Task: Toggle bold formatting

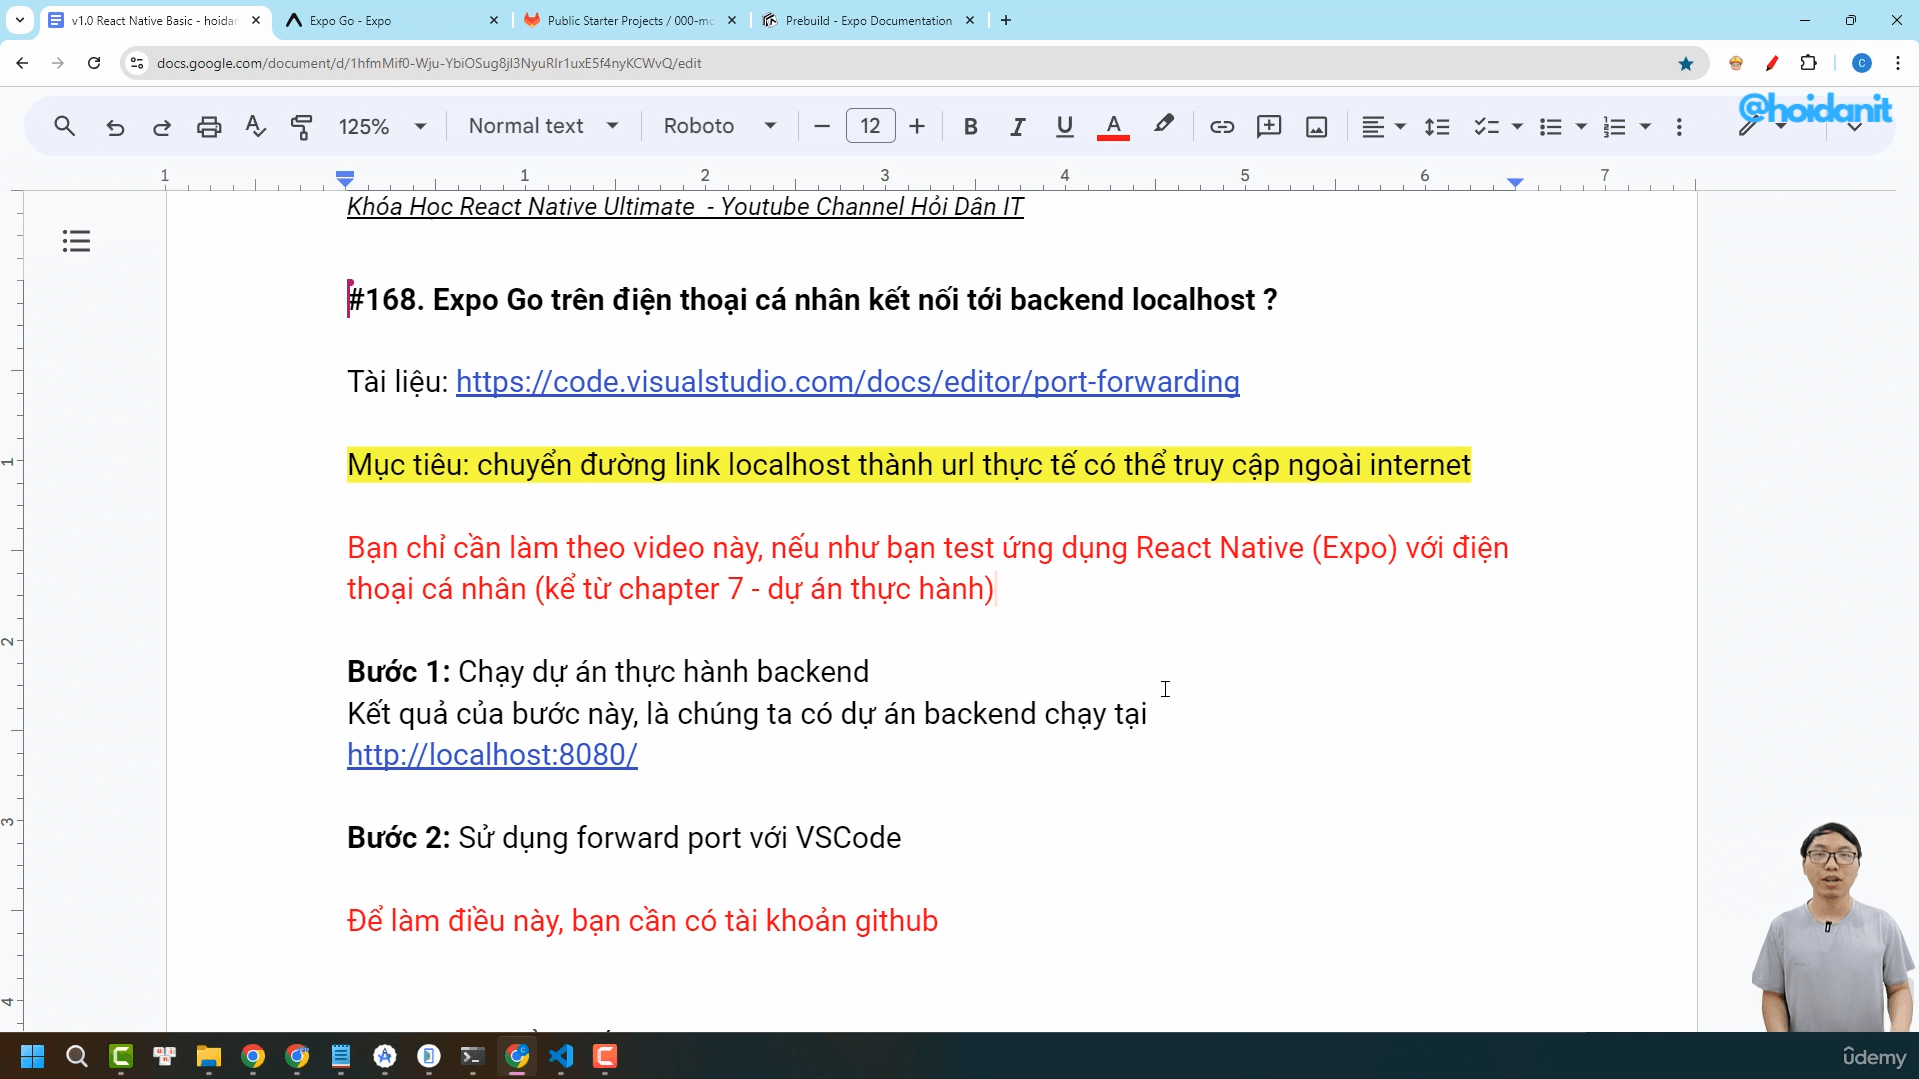Action: click(970, 127)
